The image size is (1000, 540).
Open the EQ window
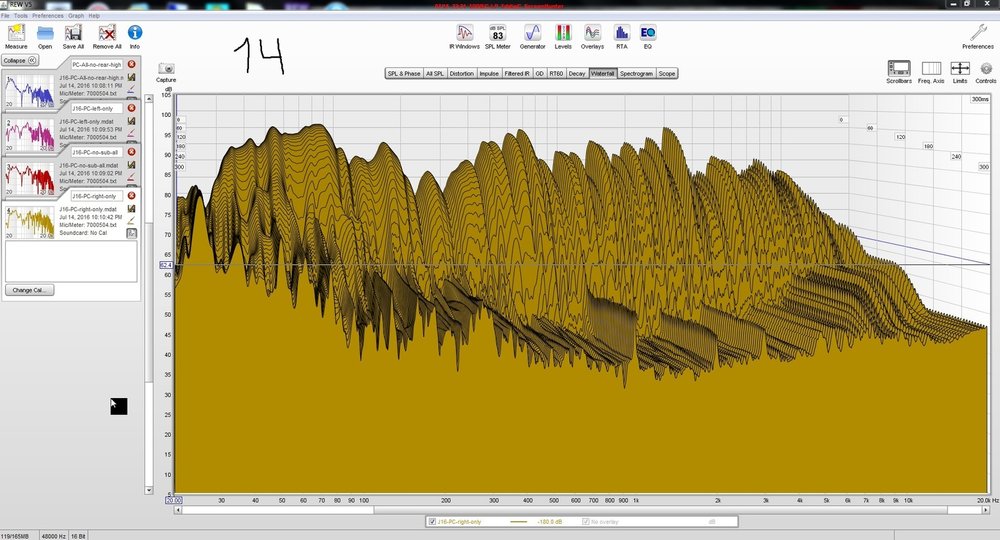[647, 37]
